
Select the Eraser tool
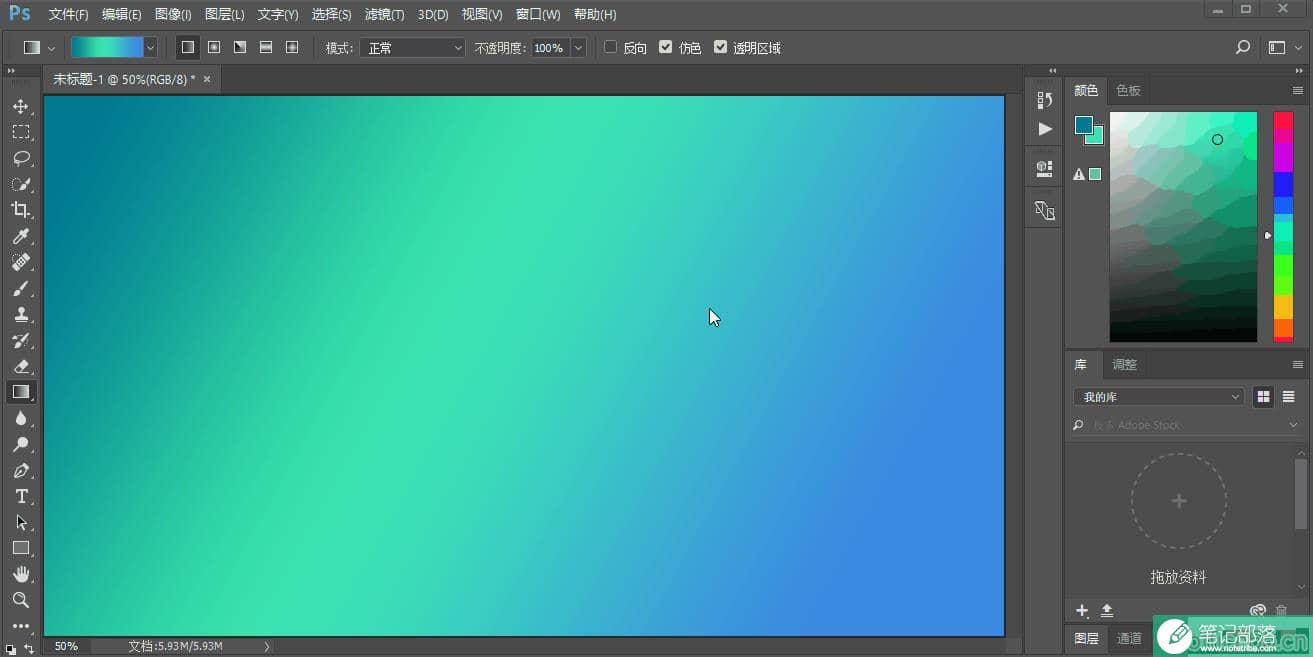pos(21,366)
